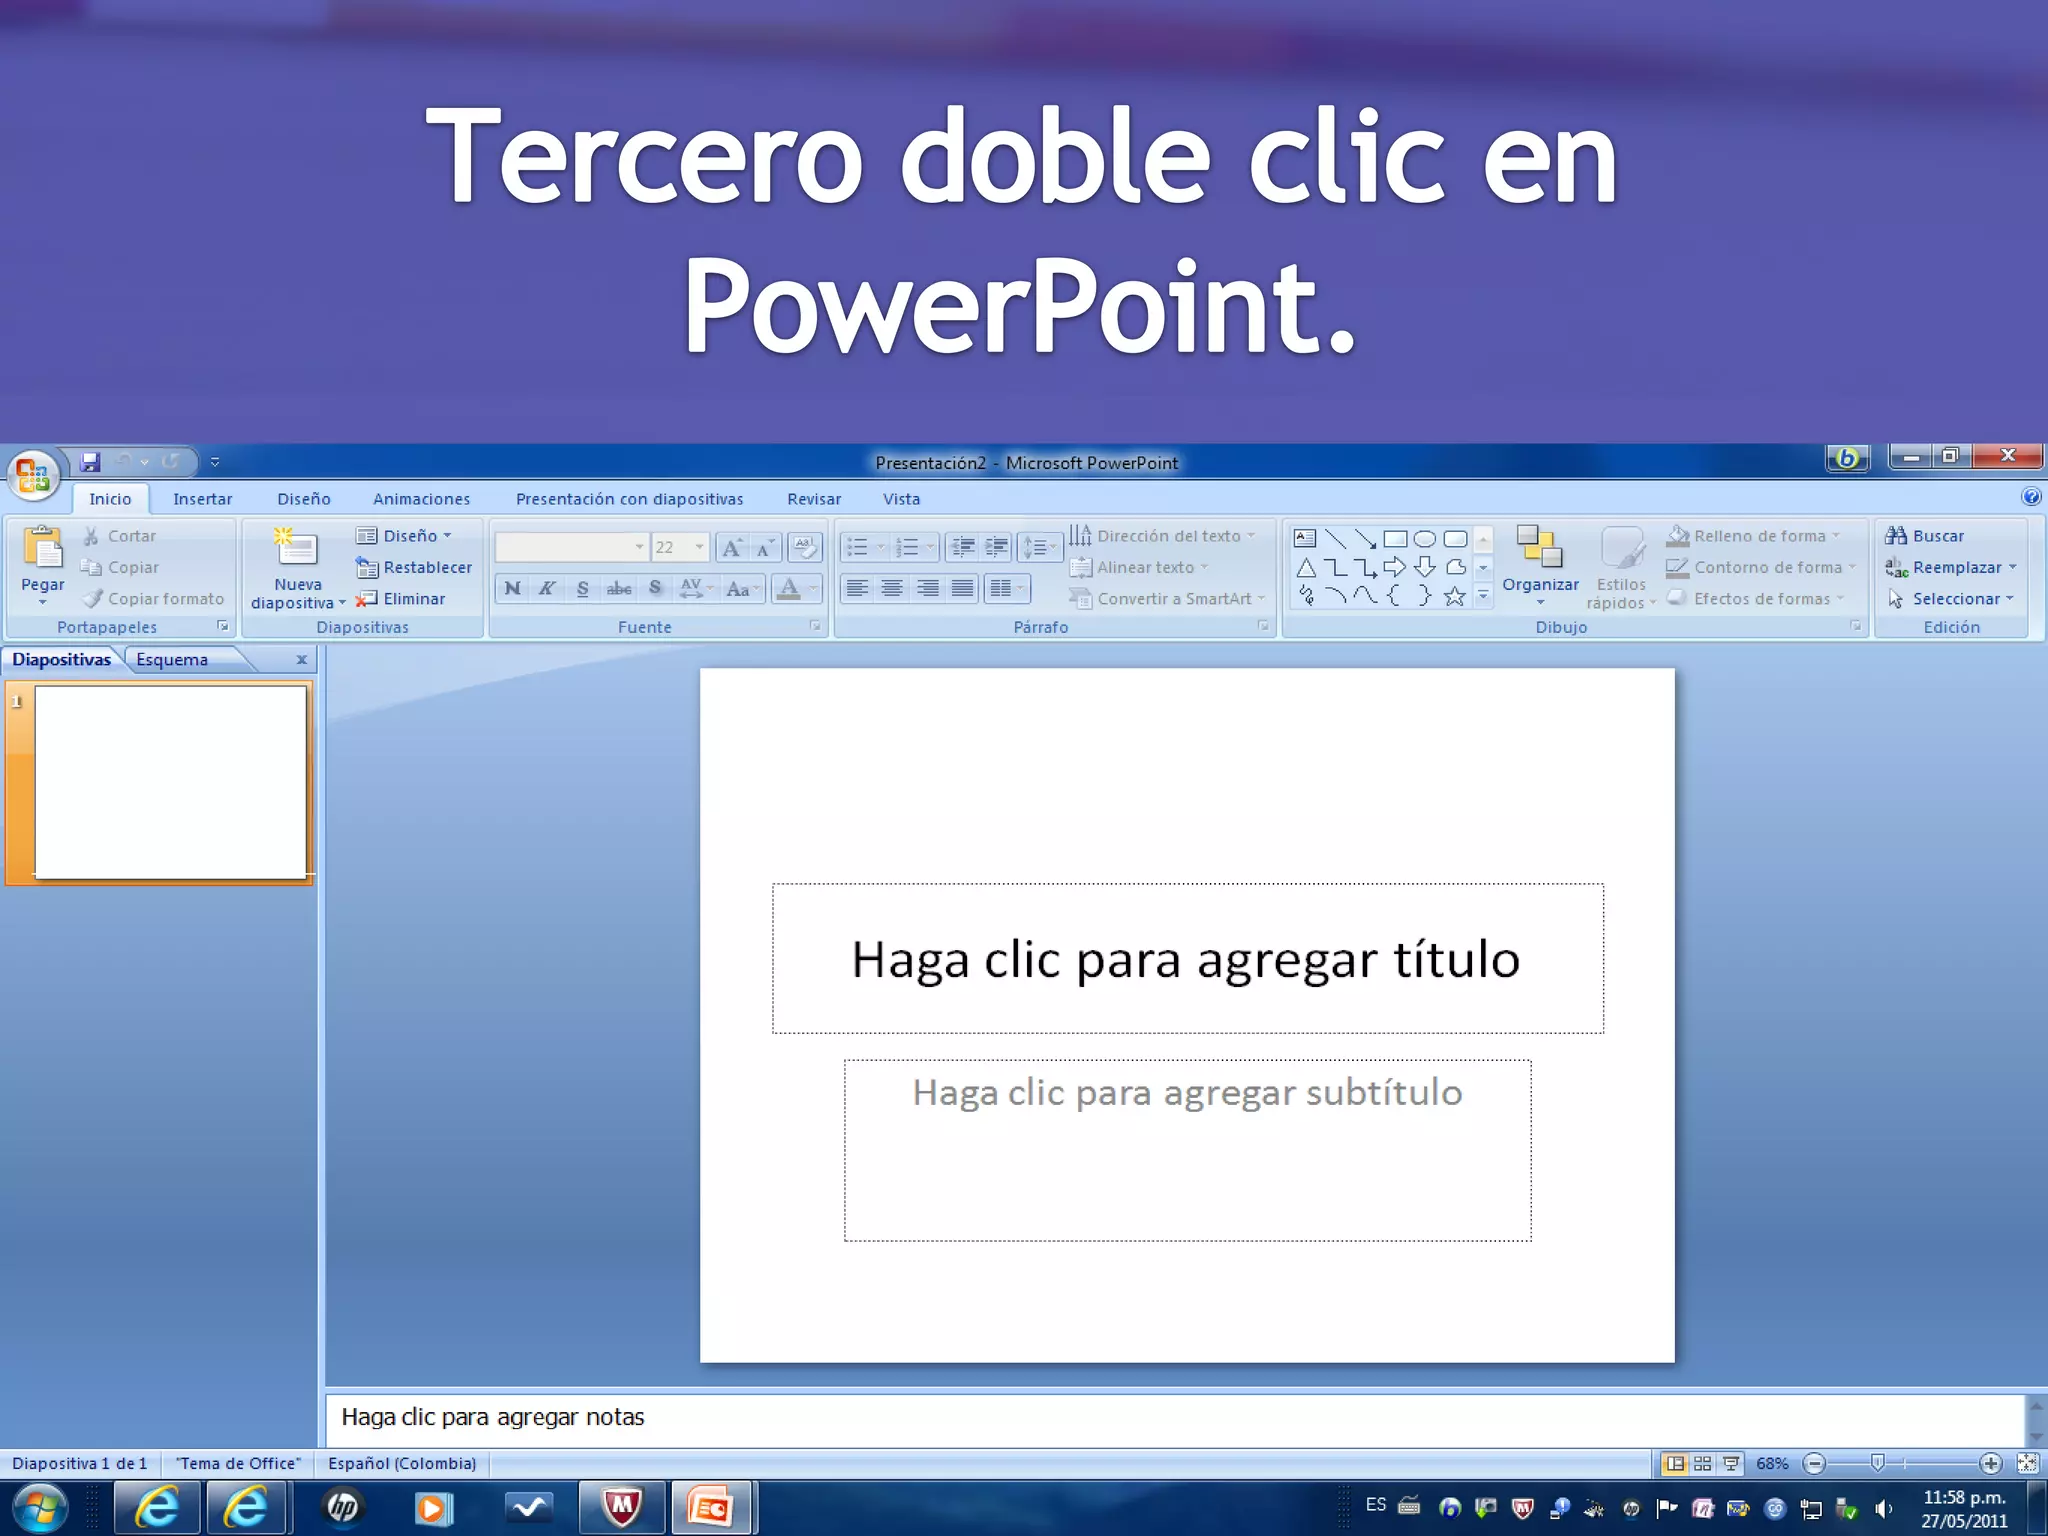
Task: Open the Reemplazar button
Action: [1951, 567]
